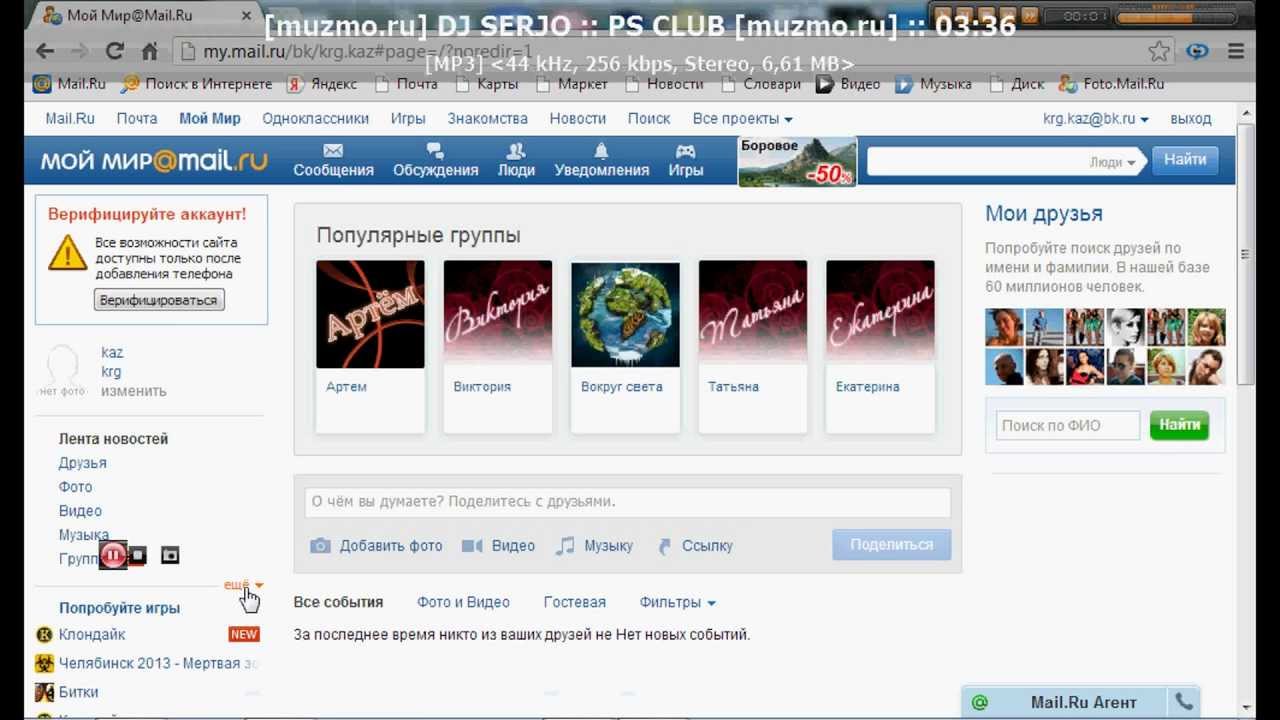Open the Обсуждения chat icon
1280x720 pixels.
coord(435,151)
